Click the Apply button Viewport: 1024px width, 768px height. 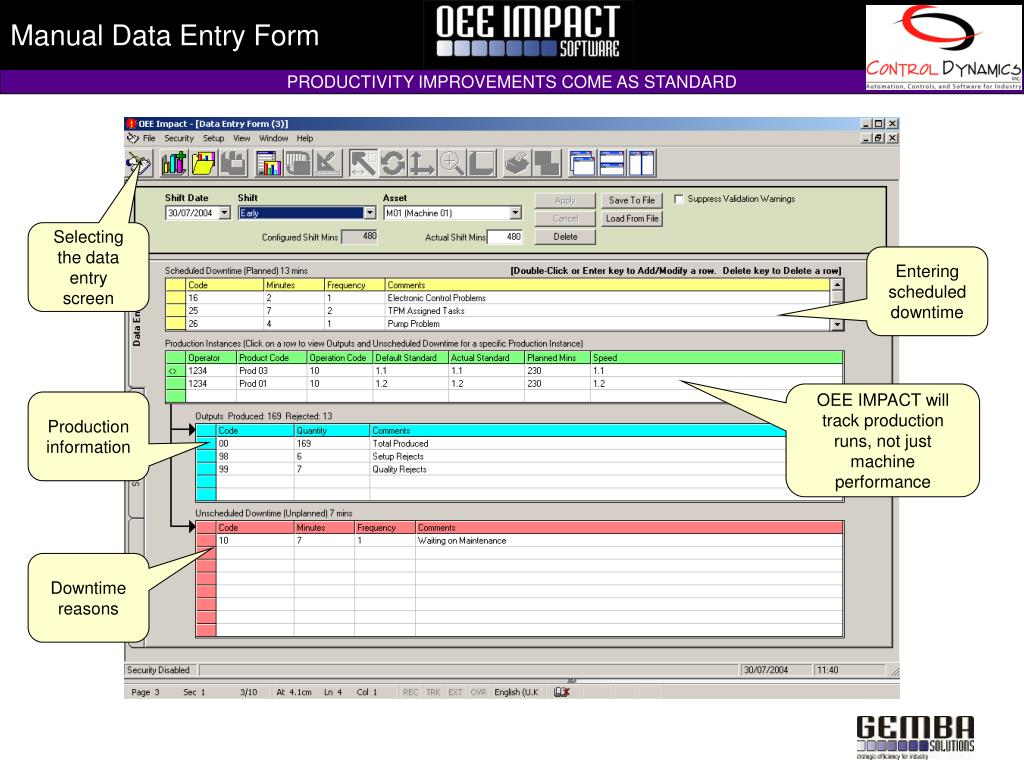(565, 200)
